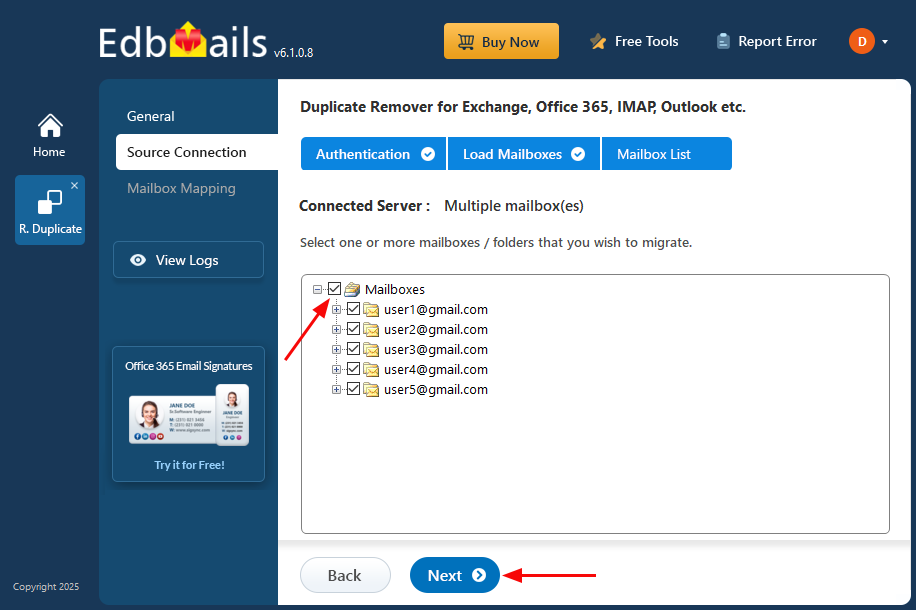
Task: Toggle the user5@gmail.com checkbox
Action: pos(353,389)
